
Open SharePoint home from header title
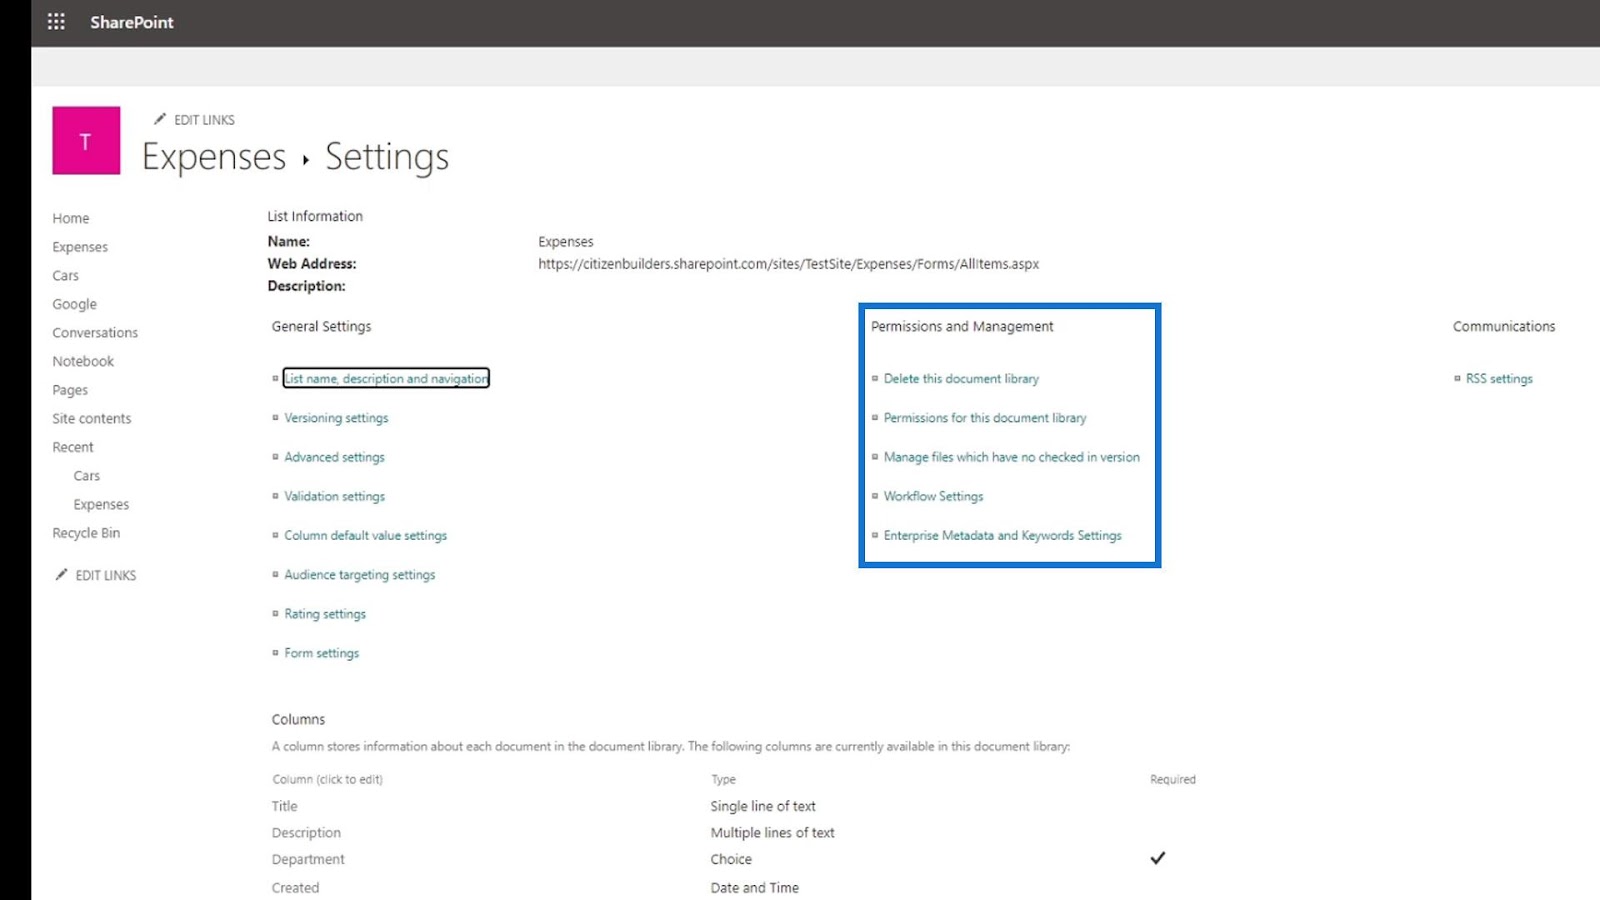(132, 22)
